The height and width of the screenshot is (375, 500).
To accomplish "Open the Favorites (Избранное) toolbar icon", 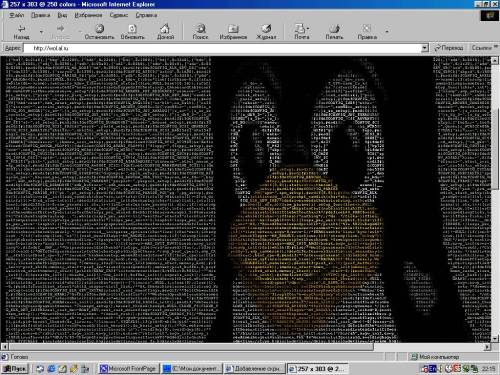I will pos(233,29).
